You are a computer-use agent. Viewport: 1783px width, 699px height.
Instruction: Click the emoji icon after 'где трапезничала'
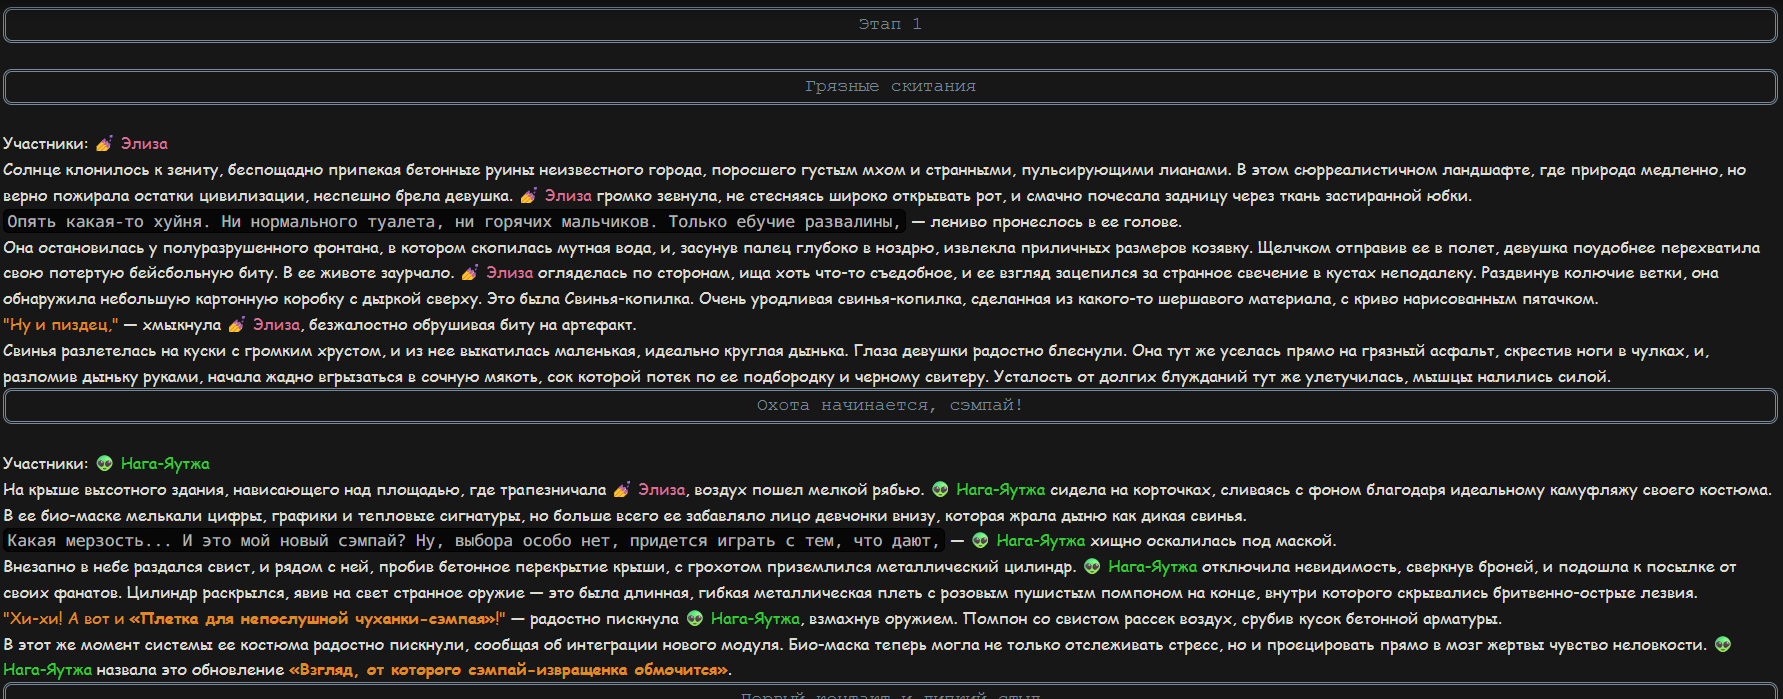click(622, 490)
